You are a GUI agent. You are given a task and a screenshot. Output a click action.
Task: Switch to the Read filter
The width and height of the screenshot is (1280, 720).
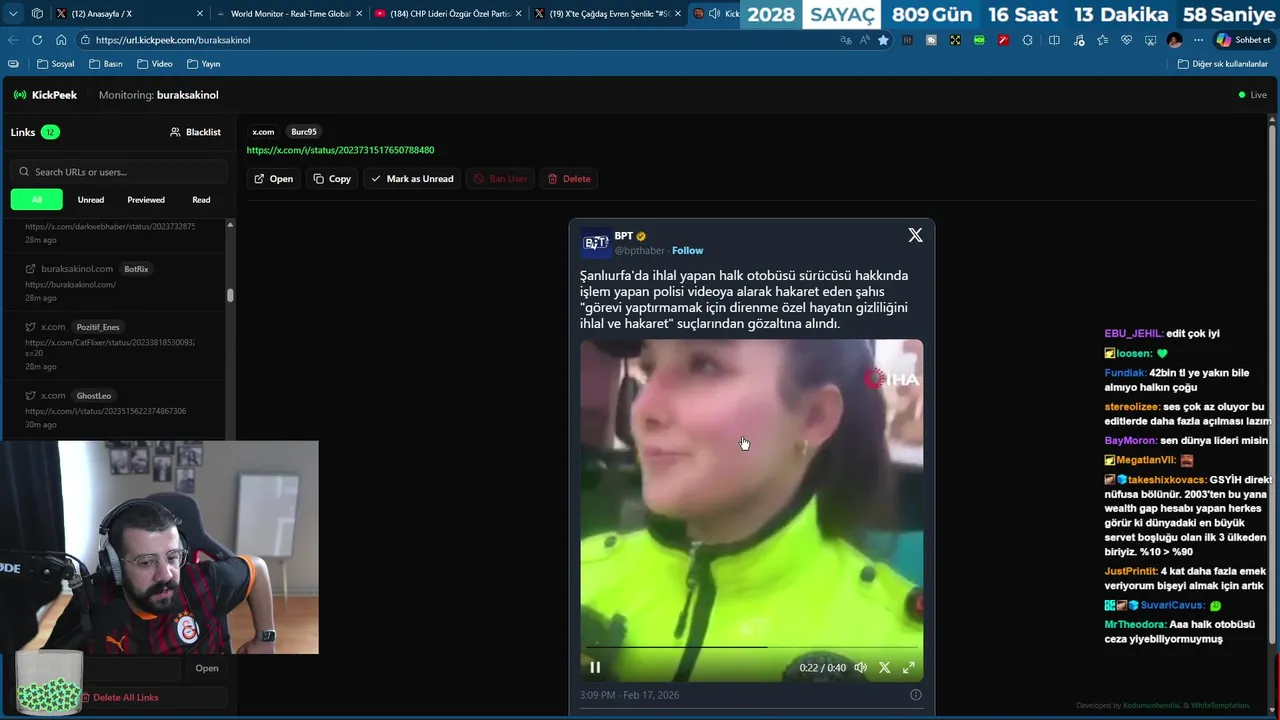(201, 200)
